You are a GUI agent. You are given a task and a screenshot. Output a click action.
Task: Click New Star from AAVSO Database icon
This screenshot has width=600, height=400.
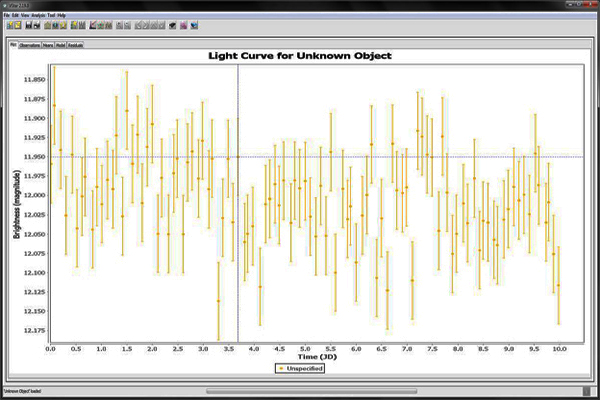(x=9, y=25)
